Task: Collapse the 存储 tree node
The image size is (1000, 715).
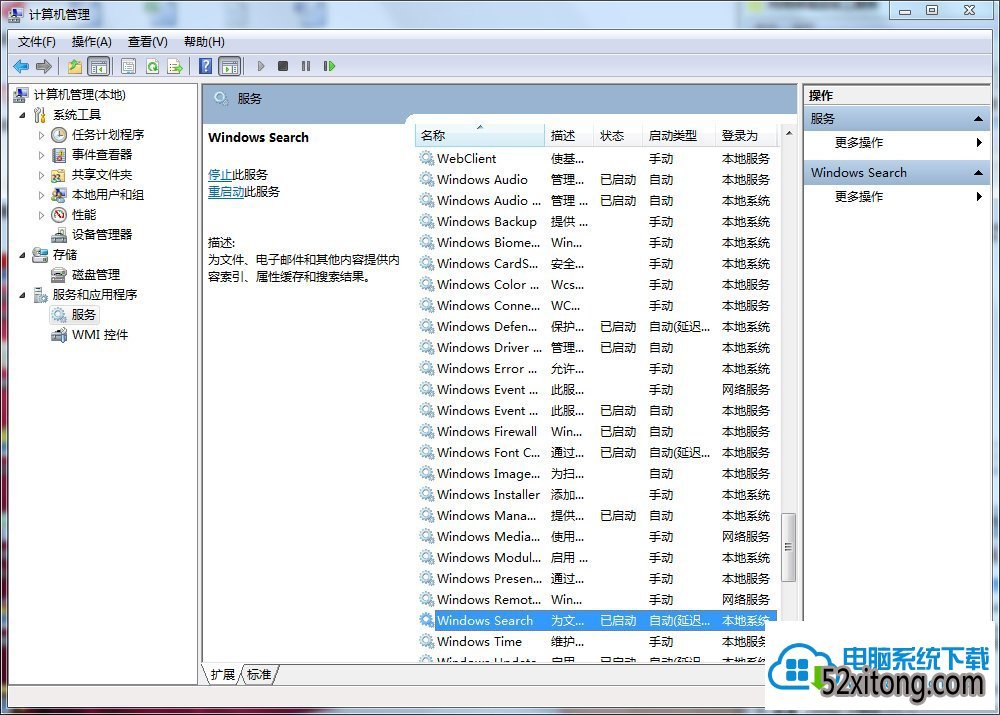Action: [x=23, y=255]
